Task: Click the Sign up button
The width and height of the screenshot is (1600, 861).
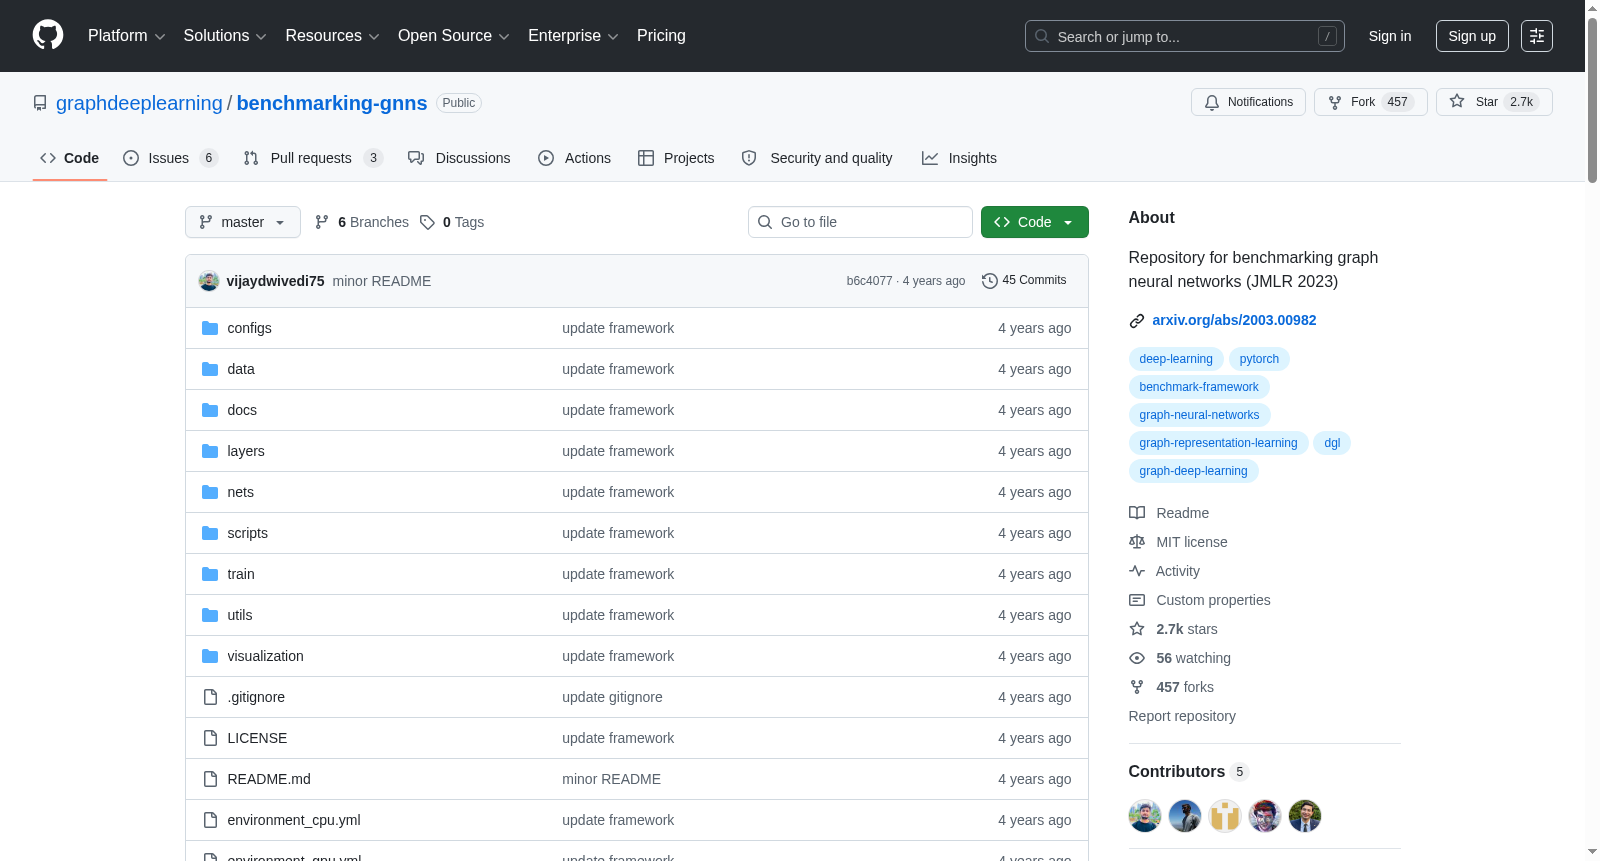Action: point(1472,36)
